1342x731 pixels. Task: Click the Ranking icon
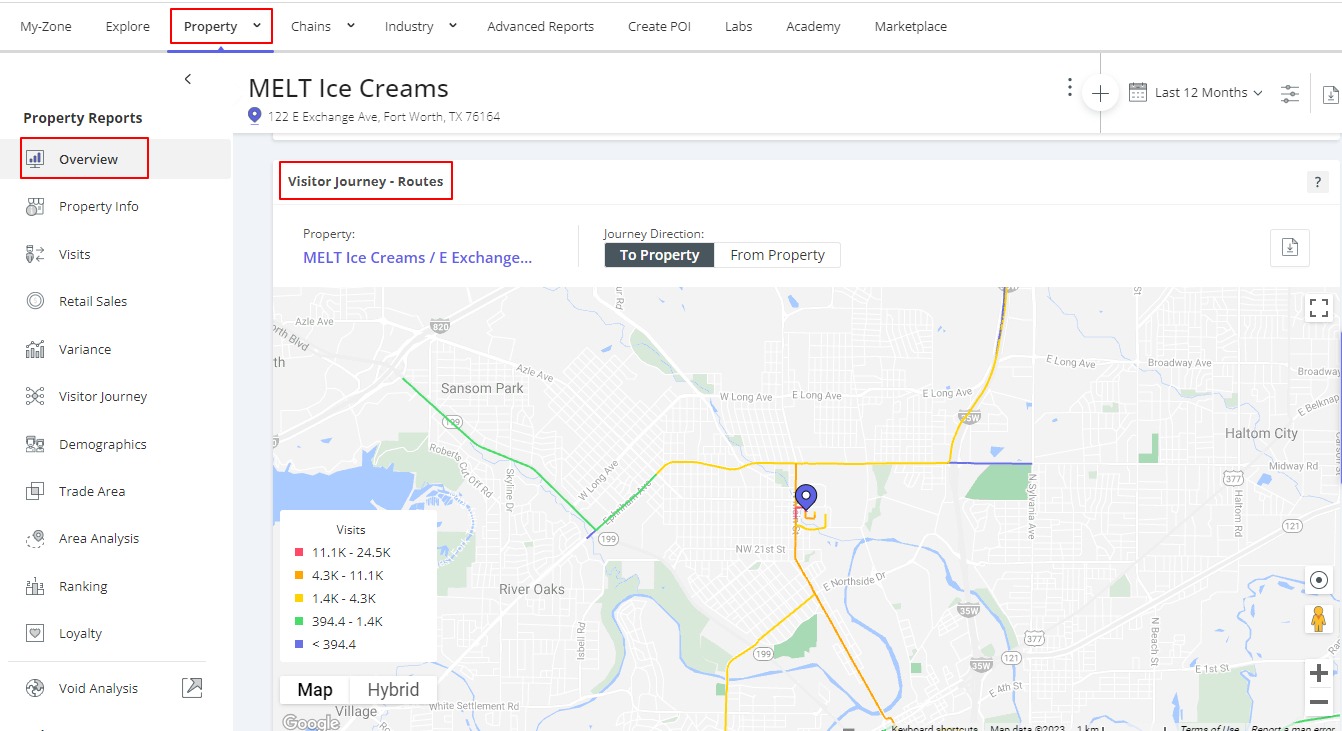pyautogui.click(x=35, y=586)
